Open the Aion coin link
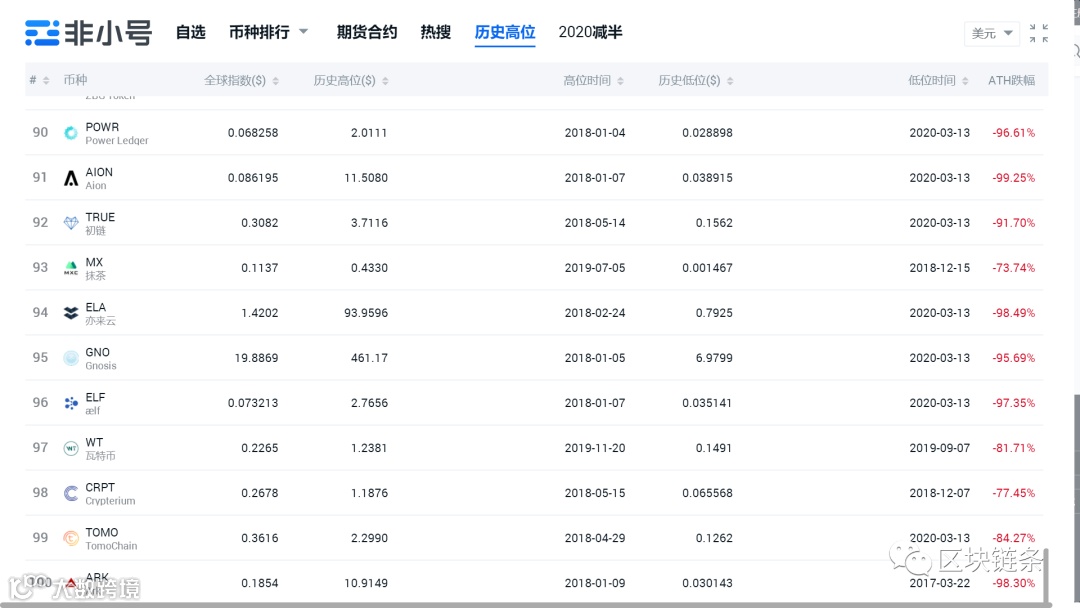Viewport: 1080px width, 608px height. [x=96, y=186]
